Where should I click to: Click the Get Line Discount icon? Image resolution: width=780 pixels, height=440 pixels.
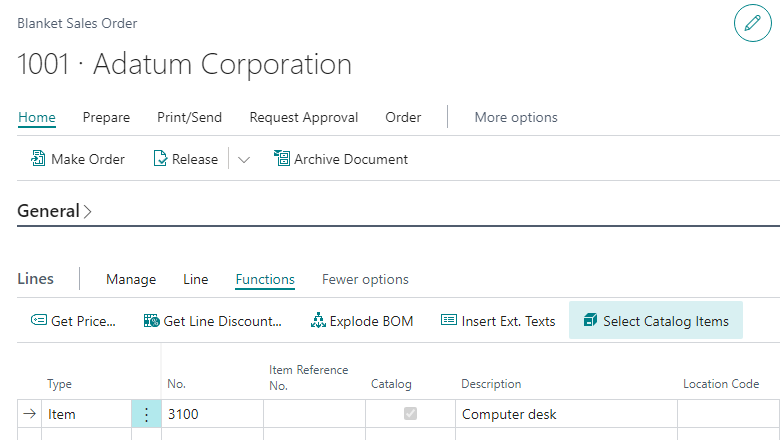151,320
